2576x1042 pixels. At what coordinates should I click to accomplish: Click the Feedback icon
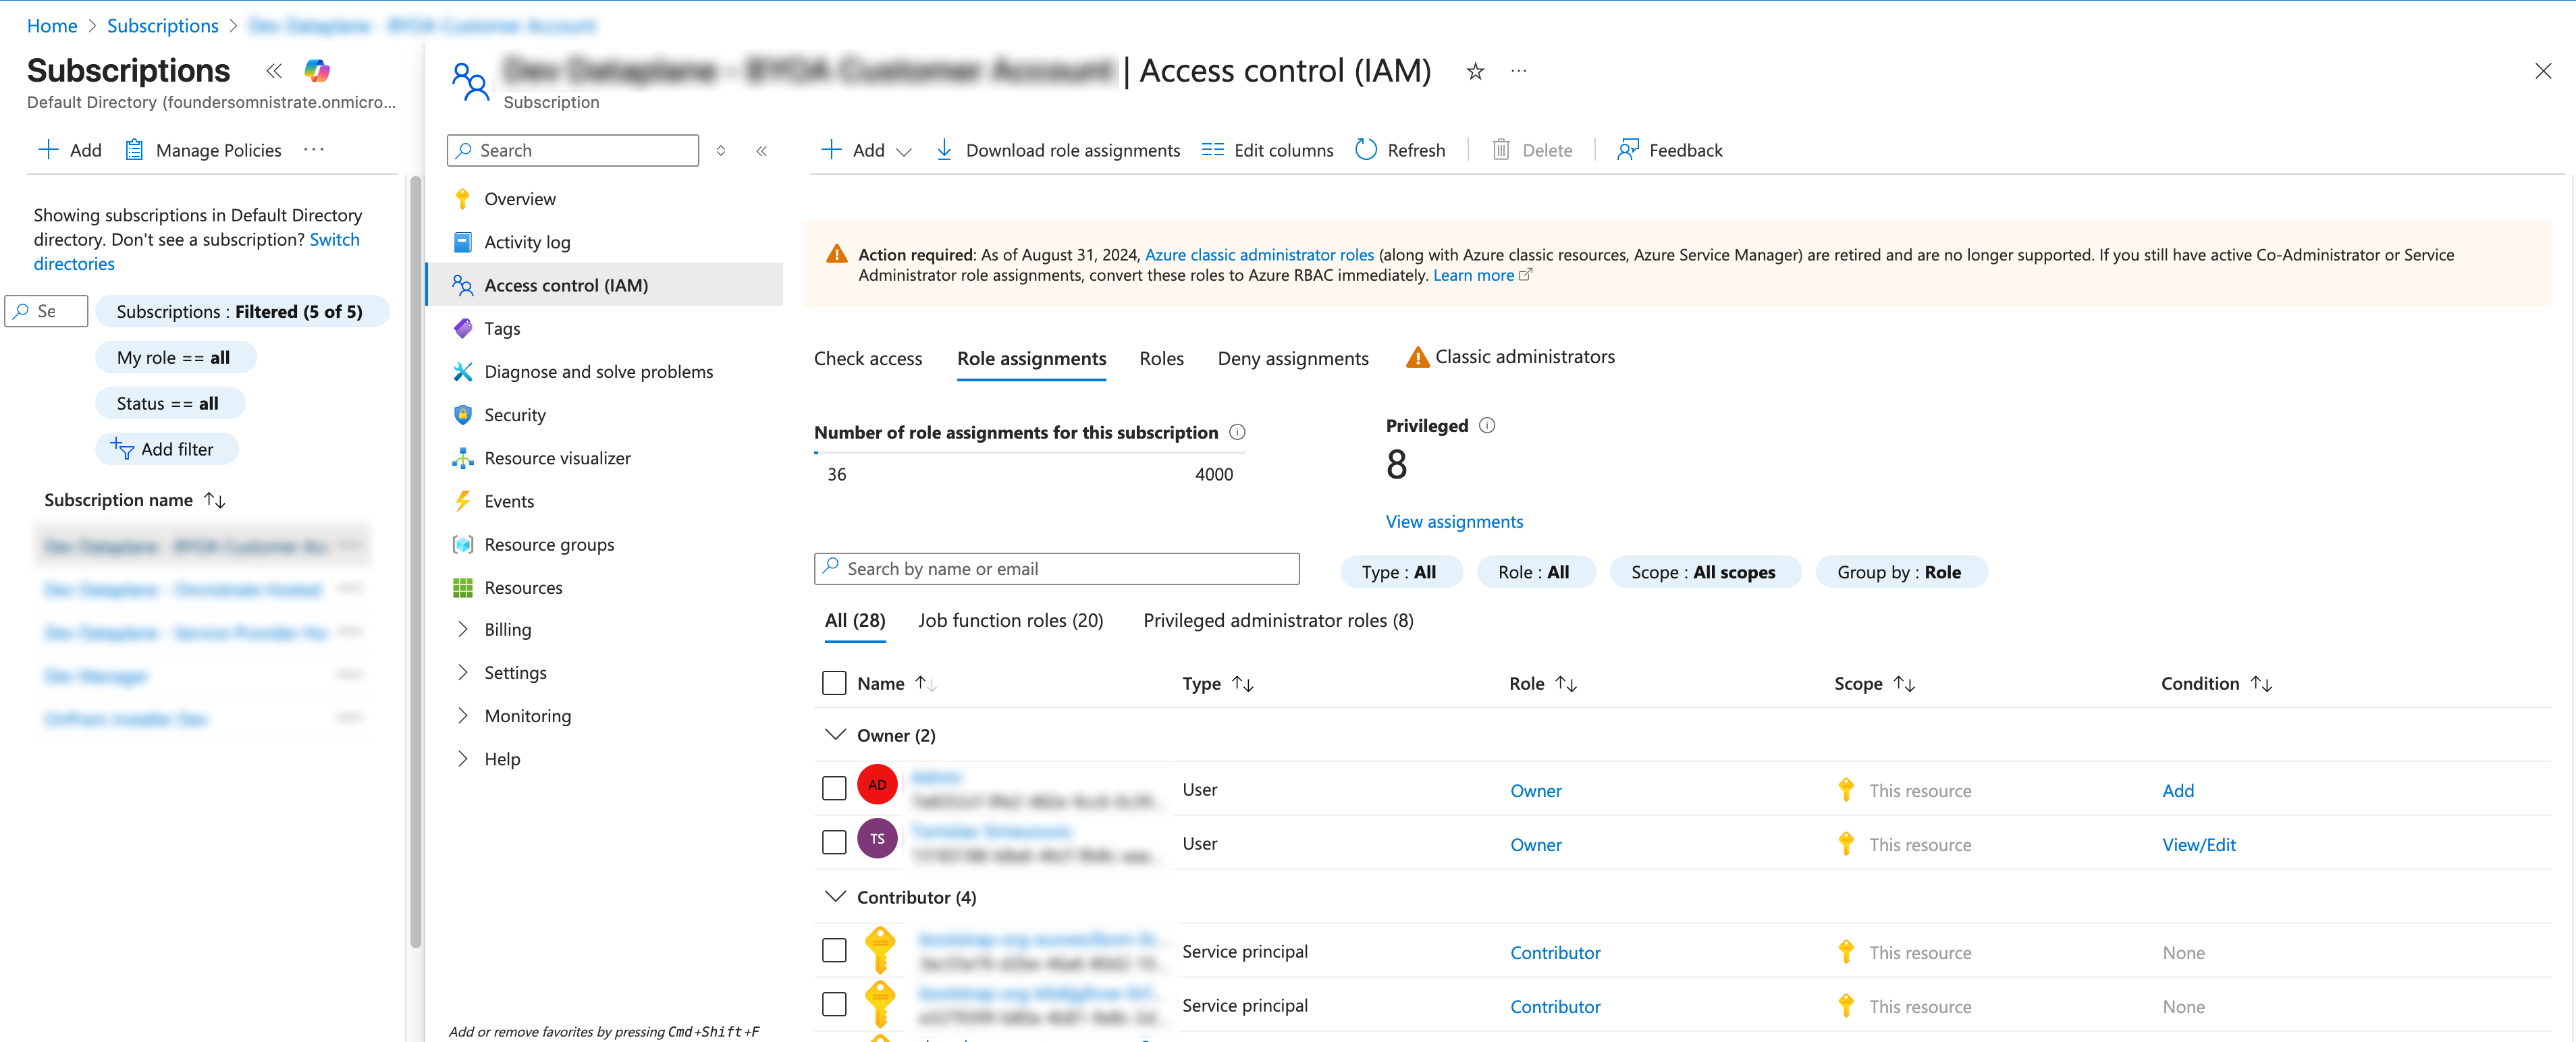(x=1628, y=150)
